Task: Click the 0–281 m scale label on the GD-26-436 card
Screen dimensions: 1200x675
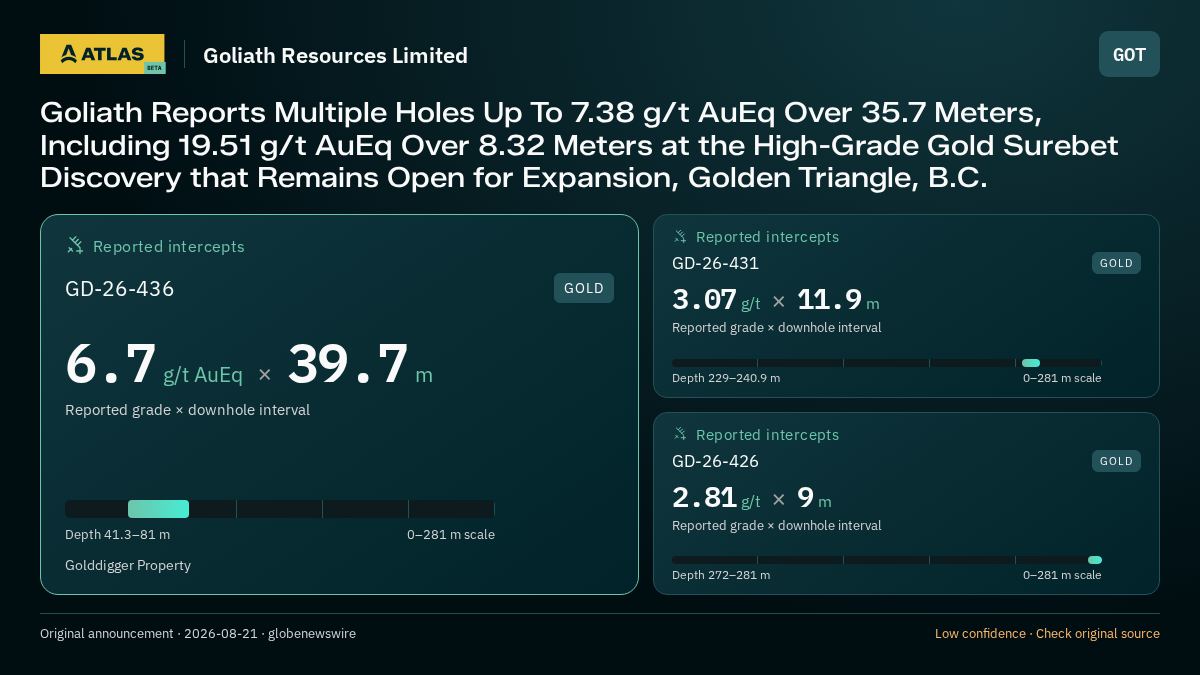Action: point(451,534)
